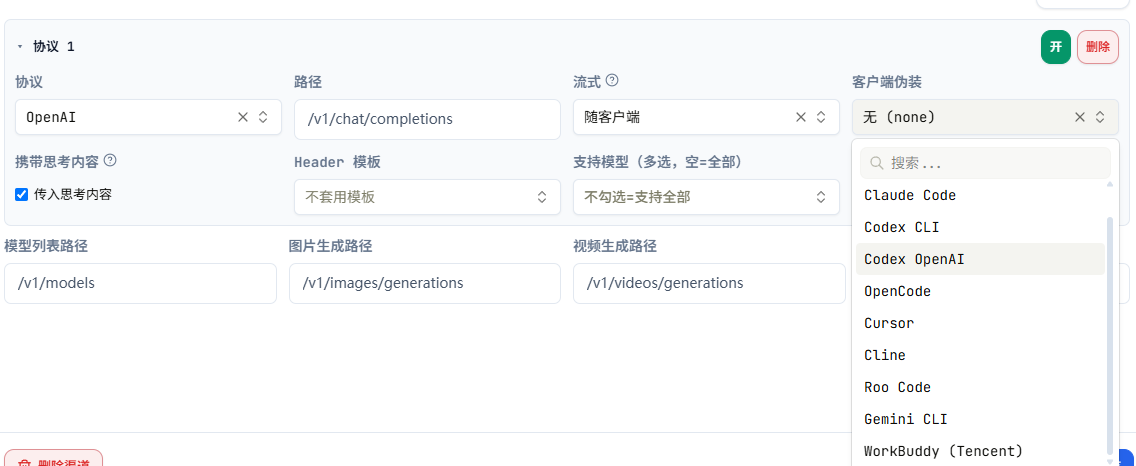This screenshot has height=466, width=1136.
Task: Focus the 搜索 search box
Action: [985, 163]
